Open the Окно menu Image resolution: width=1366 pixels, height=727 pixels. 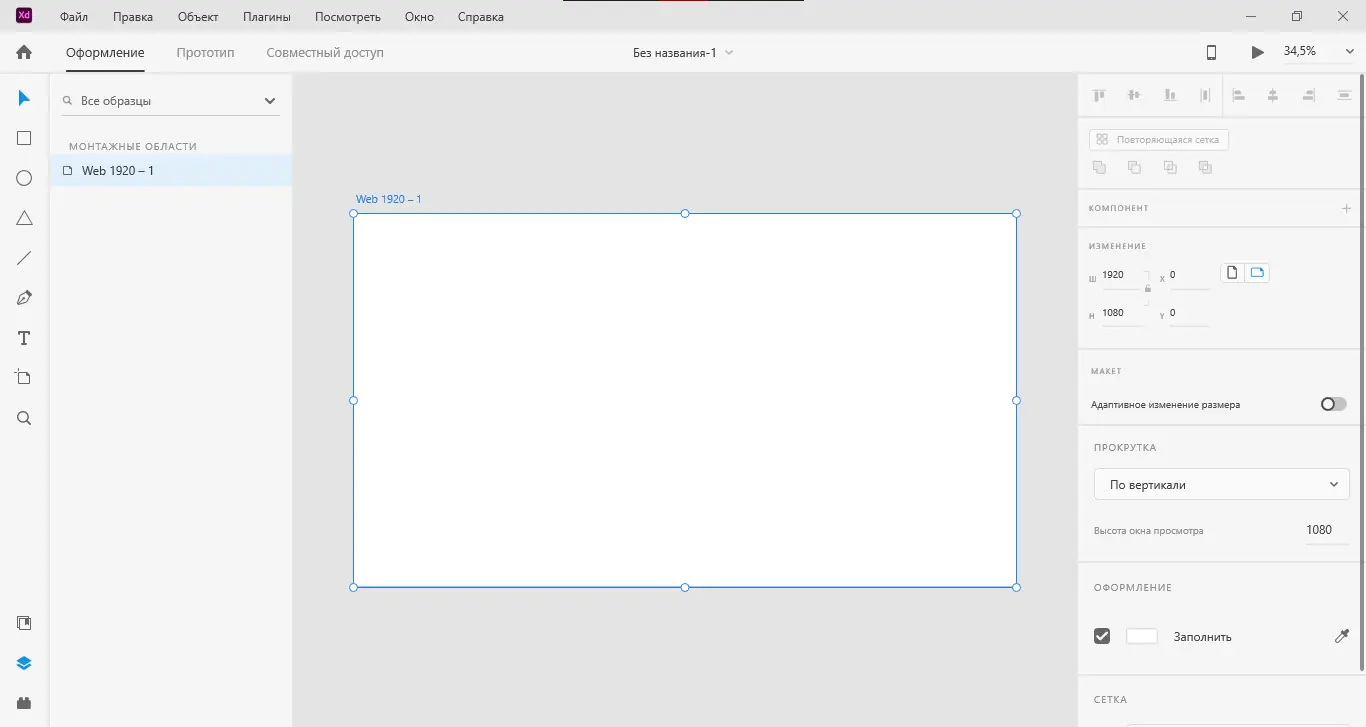pos(419,17)
